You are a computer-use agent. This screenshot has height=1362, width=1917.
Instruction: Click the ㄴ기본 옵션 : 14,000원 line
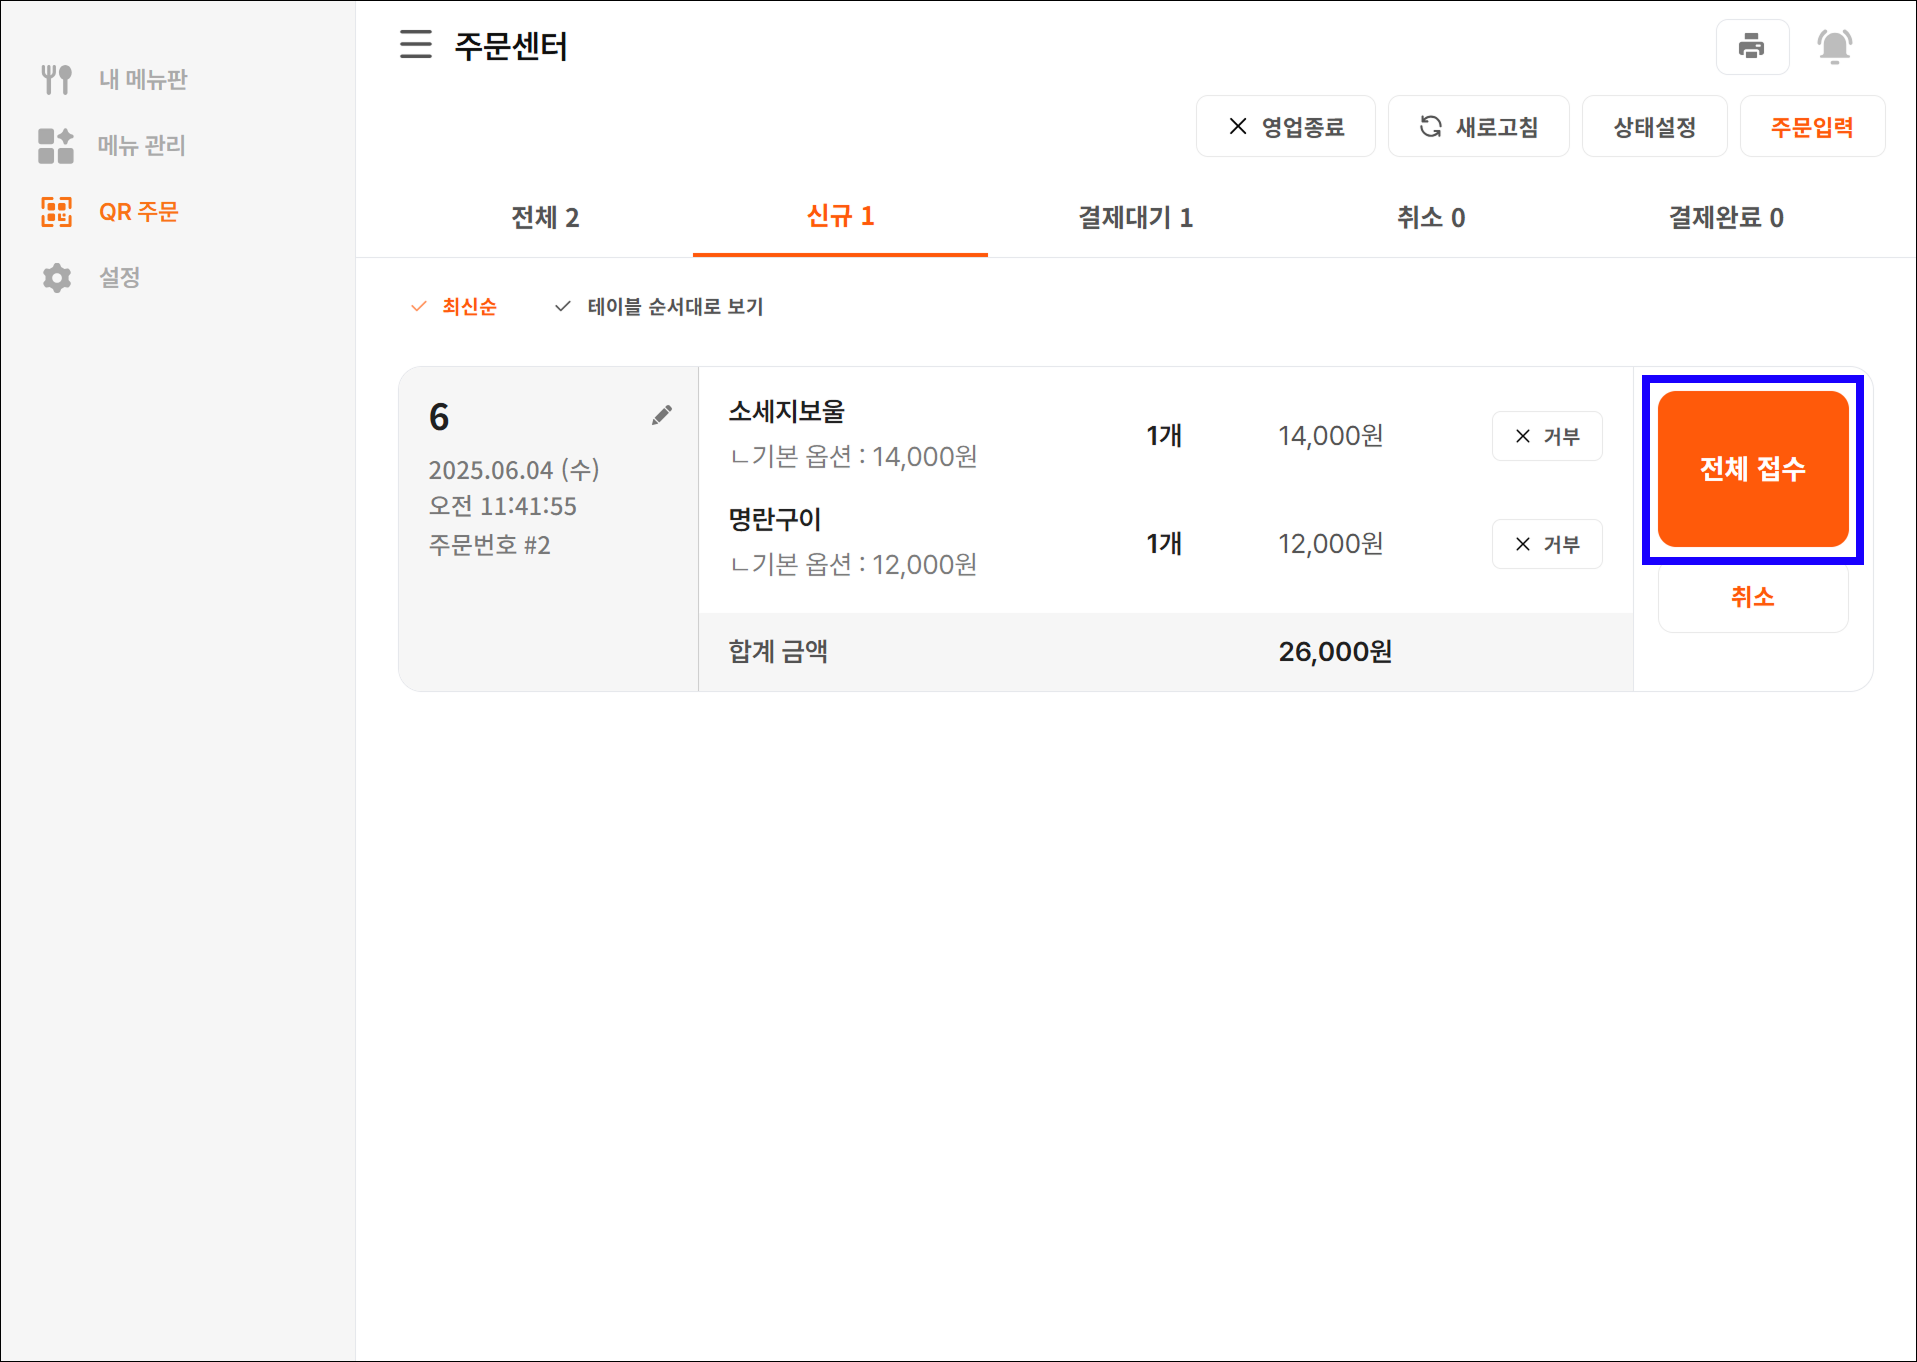pos(854,457)
